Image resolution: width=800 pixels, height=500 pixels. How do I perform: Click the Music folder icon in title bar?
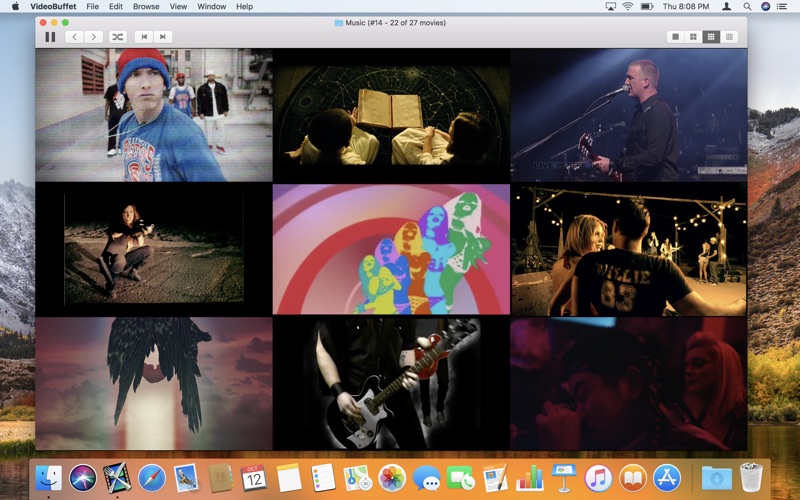click(x=338, y=22)
